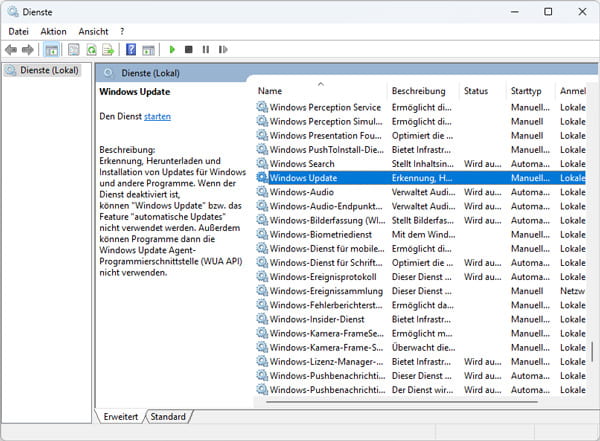The image size is (600, 441).
Task: Click the horizontal scrollbar of services list
Action: [401, 402]
